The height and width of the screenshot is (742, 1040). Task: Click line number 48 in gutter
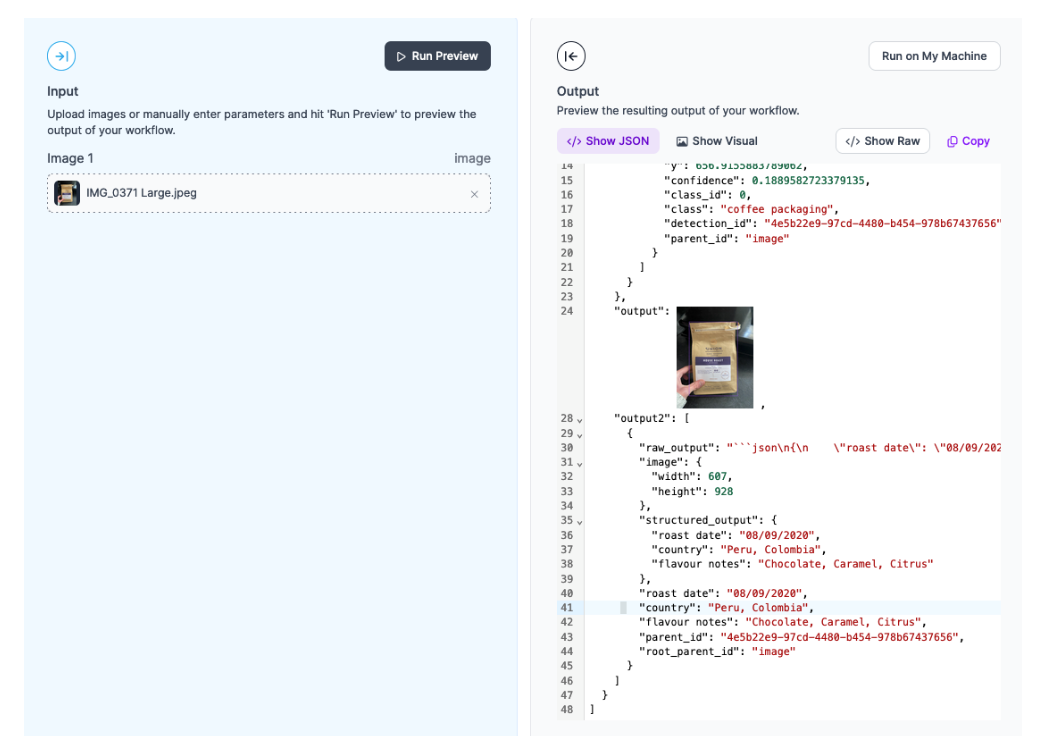click(x=566, y=710)
